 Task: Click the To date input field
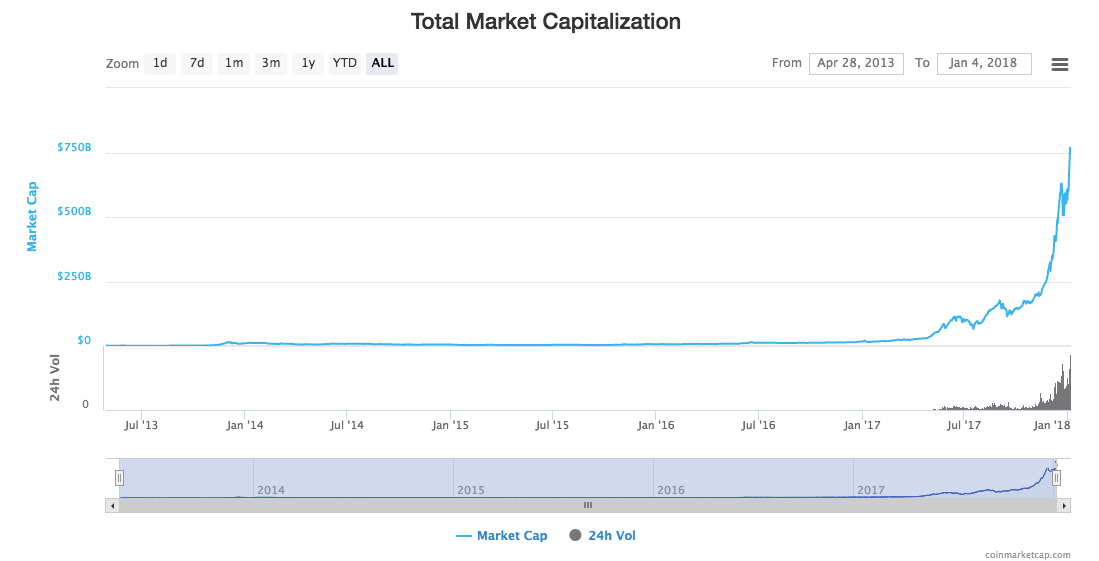tap(983, 63)
